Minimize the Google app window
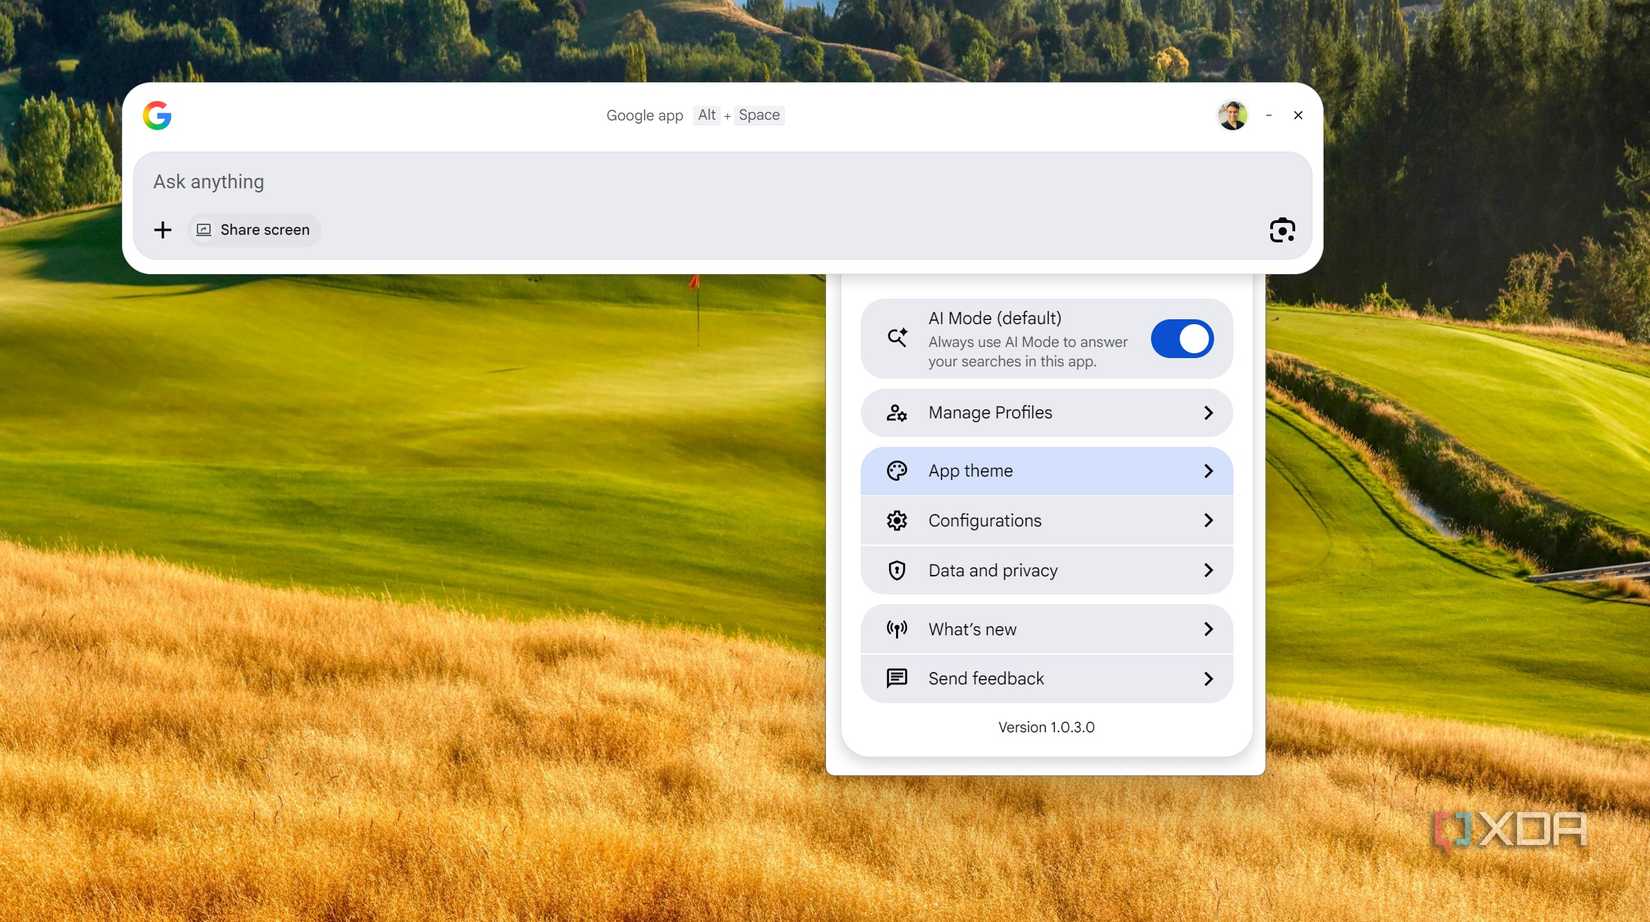This screenshot has height=922, width=1650. (1268, 115)
